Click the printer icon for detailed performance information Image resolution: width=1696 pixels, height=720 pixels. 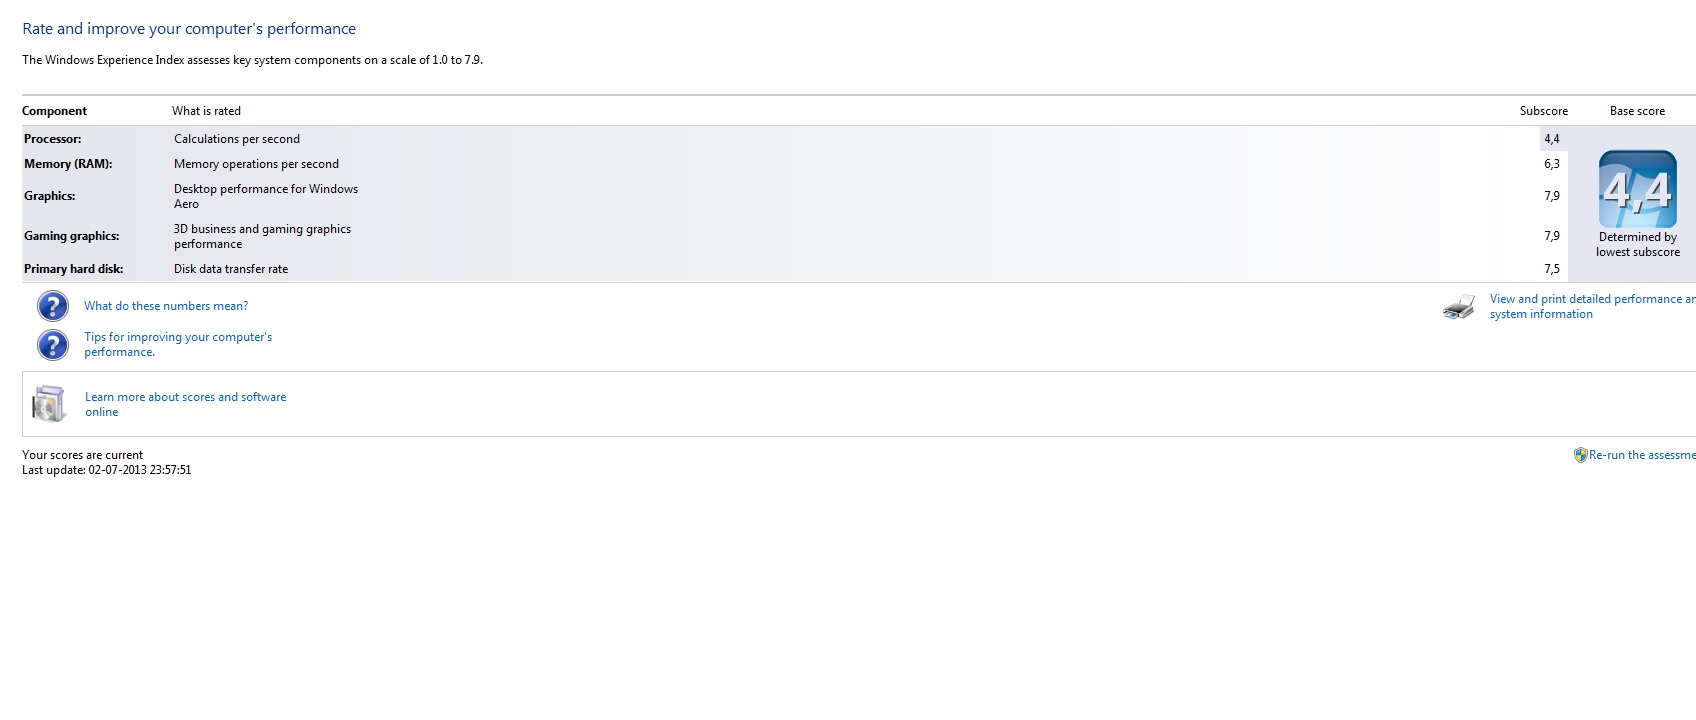point(1459,307)
